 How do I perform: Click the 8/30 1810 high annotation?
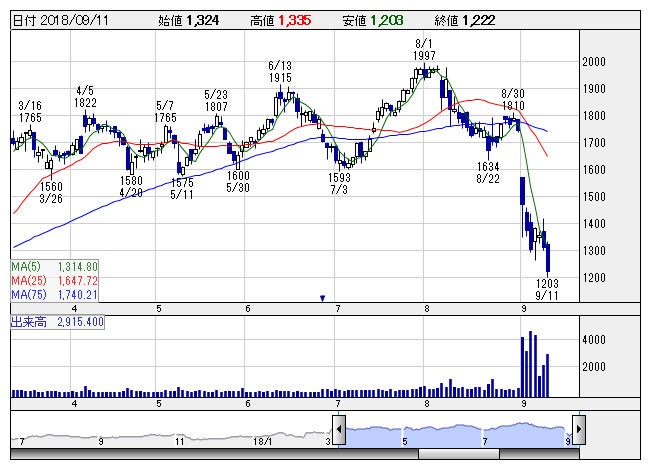[x=513, y=99]
